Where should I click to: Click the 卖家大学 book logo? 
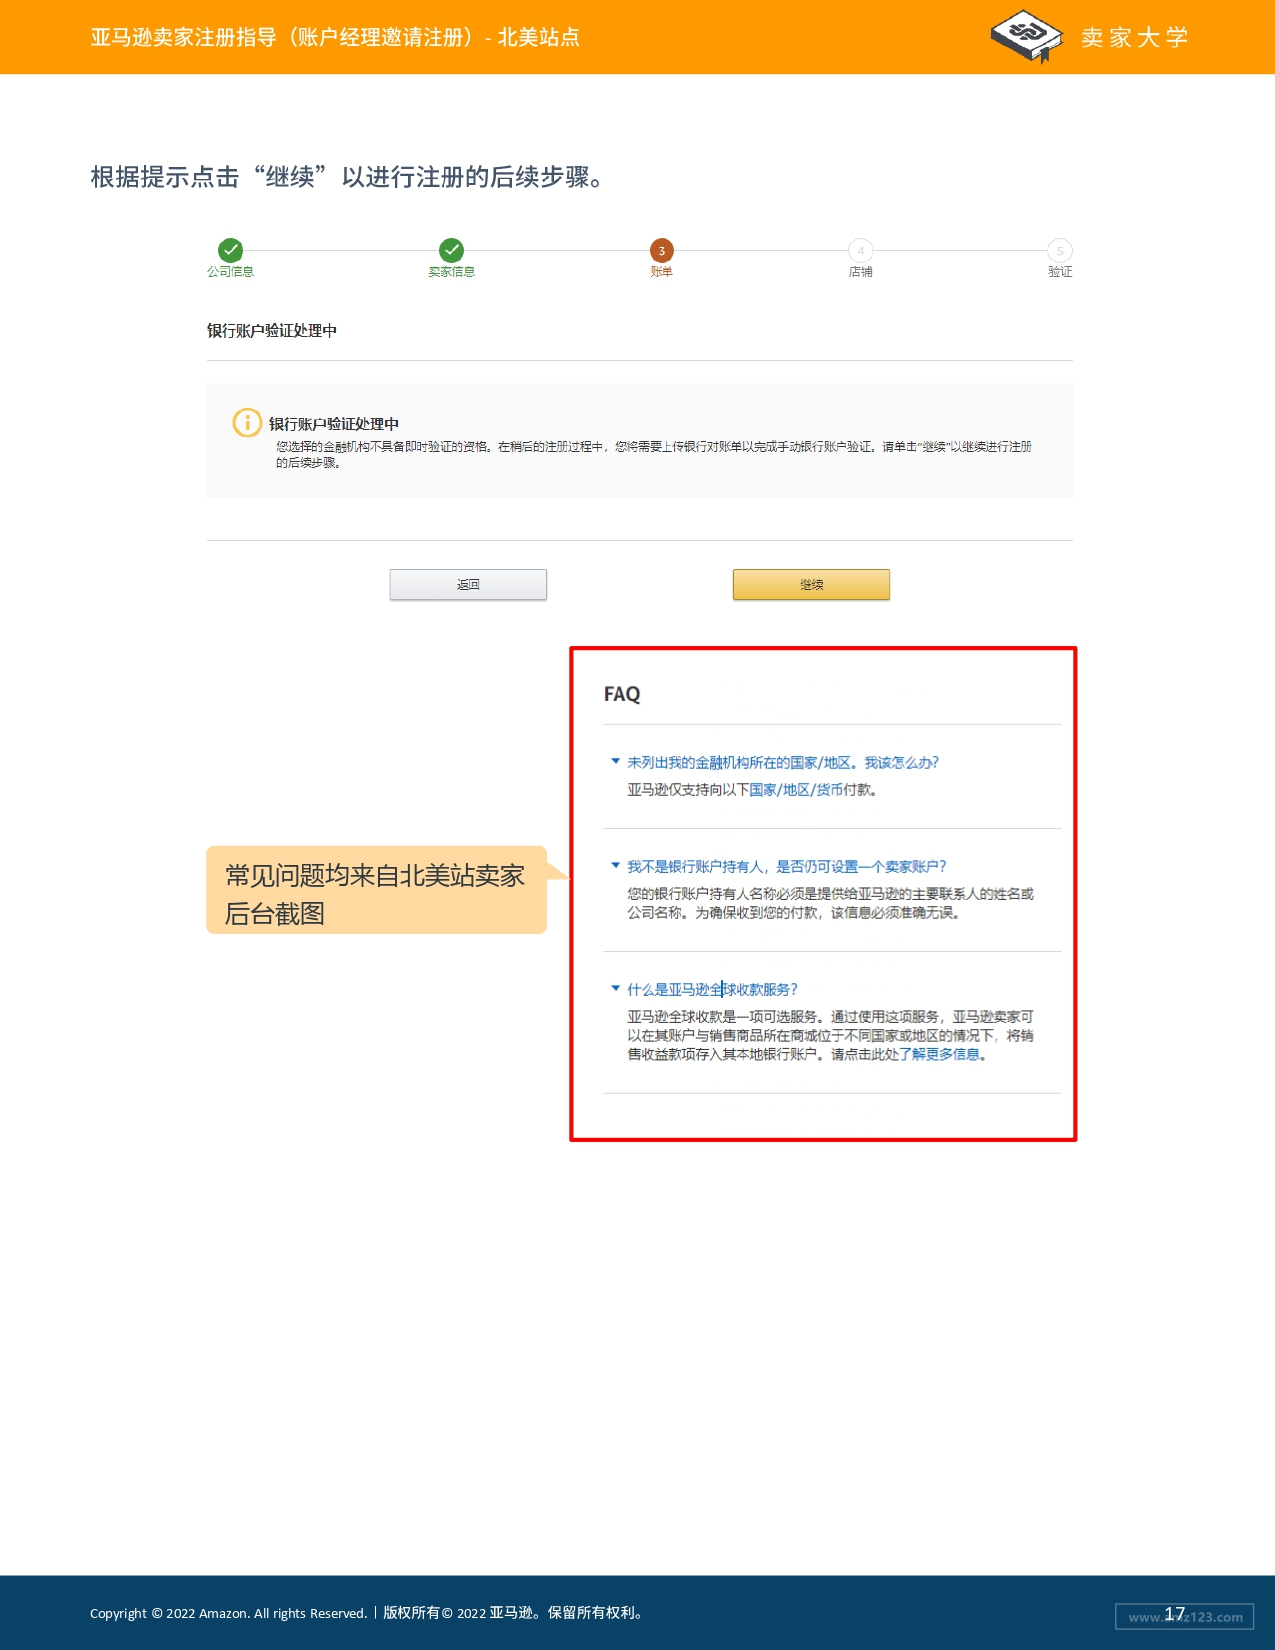[x=1027, y=36]
